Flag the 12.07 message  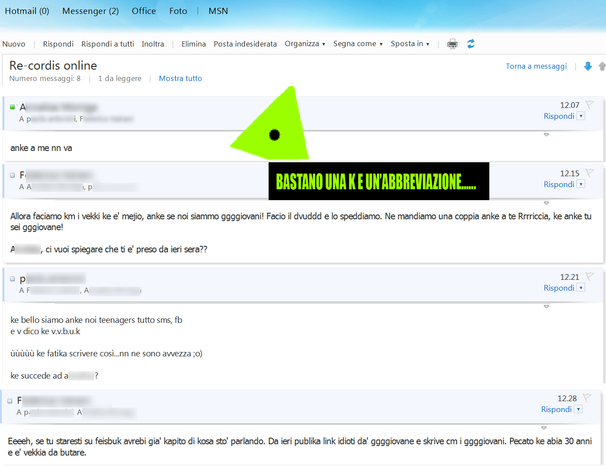click(589, 104)
